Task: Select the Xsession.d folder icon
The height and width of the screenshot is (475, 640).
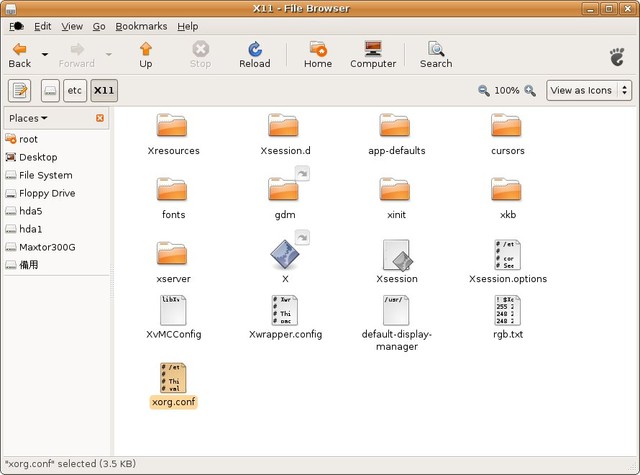Action: (283, 125)
